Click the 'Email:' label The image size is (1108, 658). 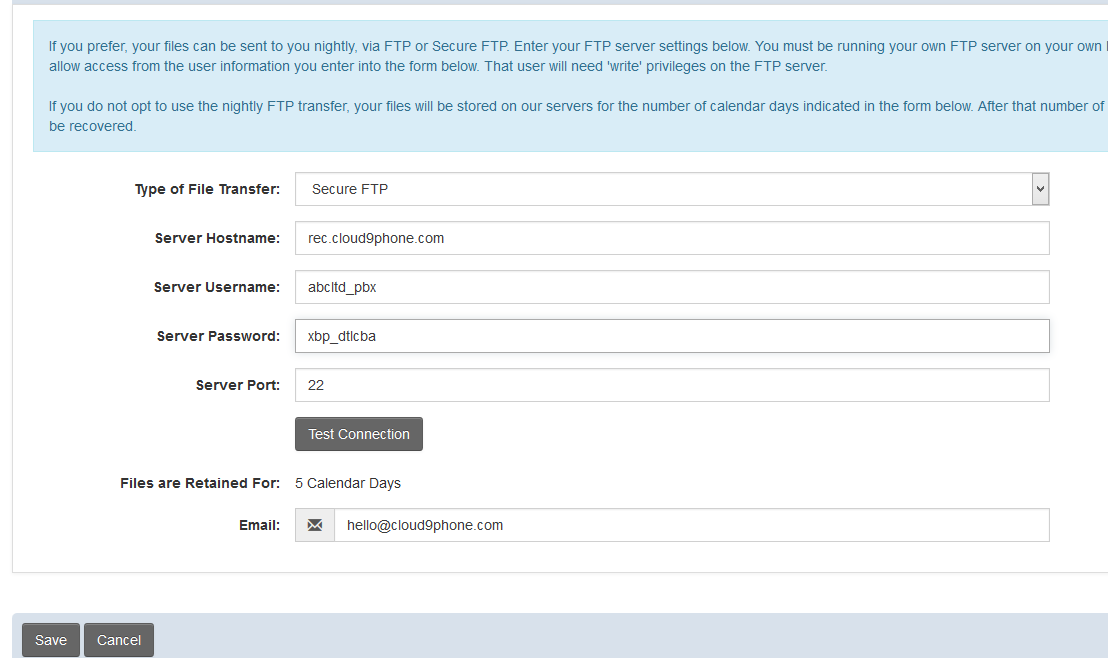[x=259, y=525]
